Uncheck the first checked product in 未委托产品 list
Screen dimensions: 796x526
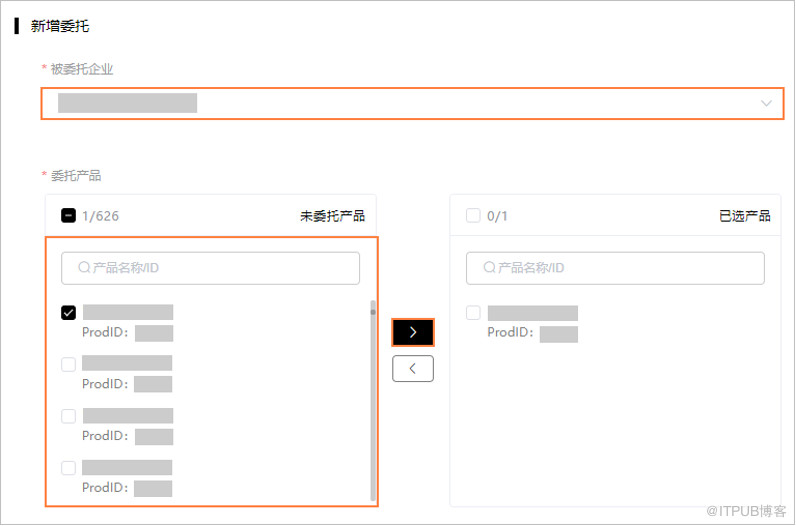(x=69, y=313)
